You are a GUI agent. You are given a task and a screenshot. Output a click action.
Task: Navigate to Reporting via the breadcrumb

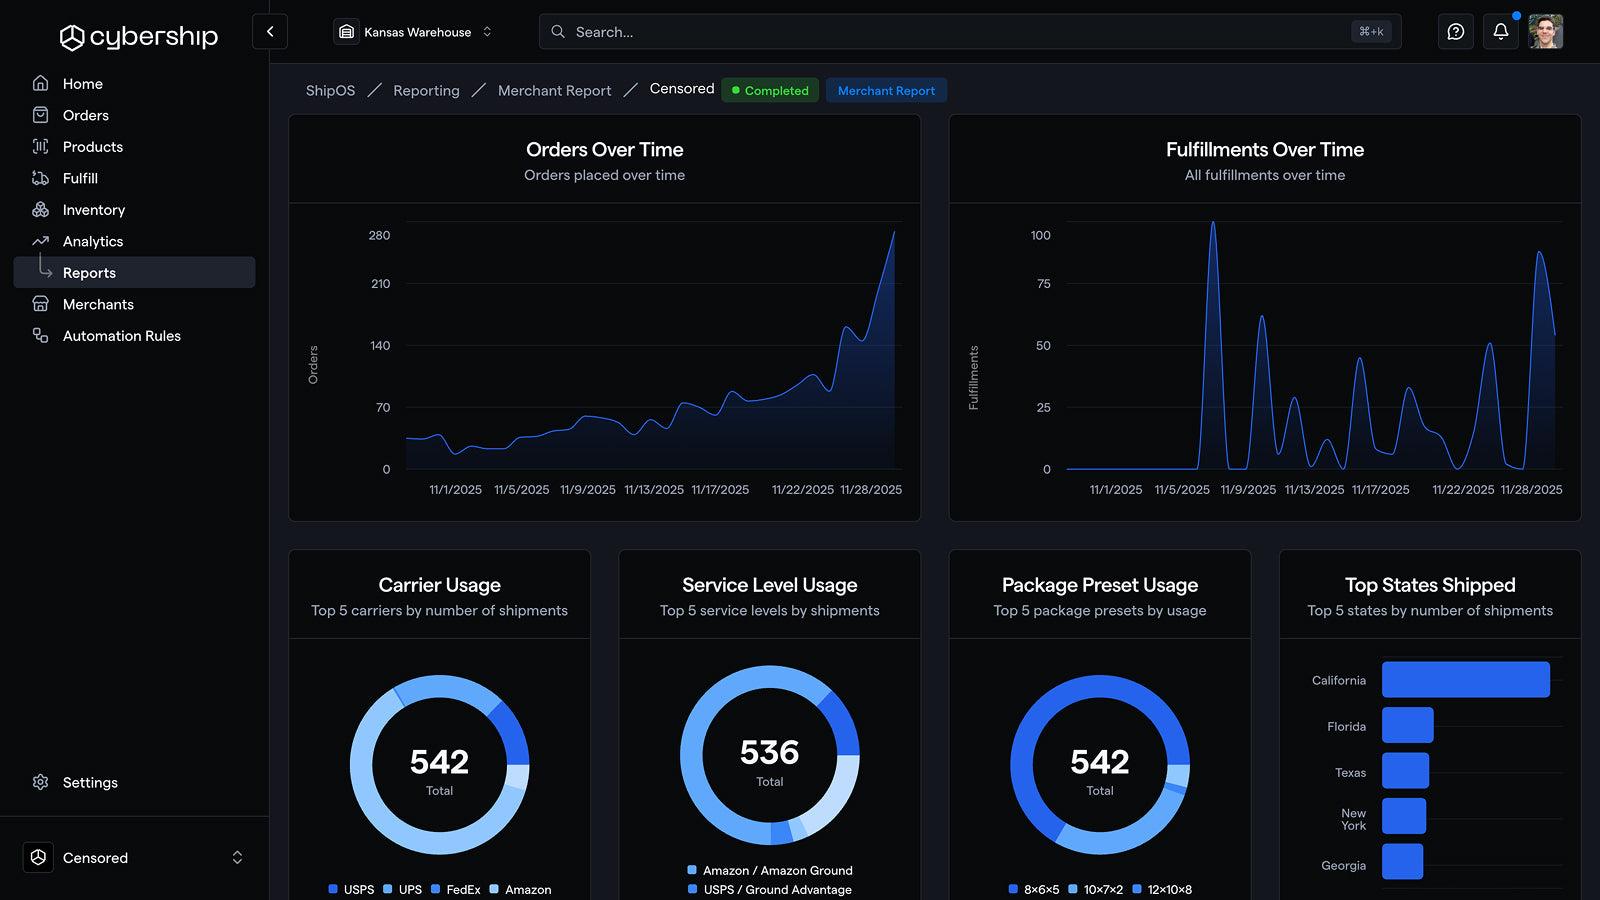[x=426, y=90]
